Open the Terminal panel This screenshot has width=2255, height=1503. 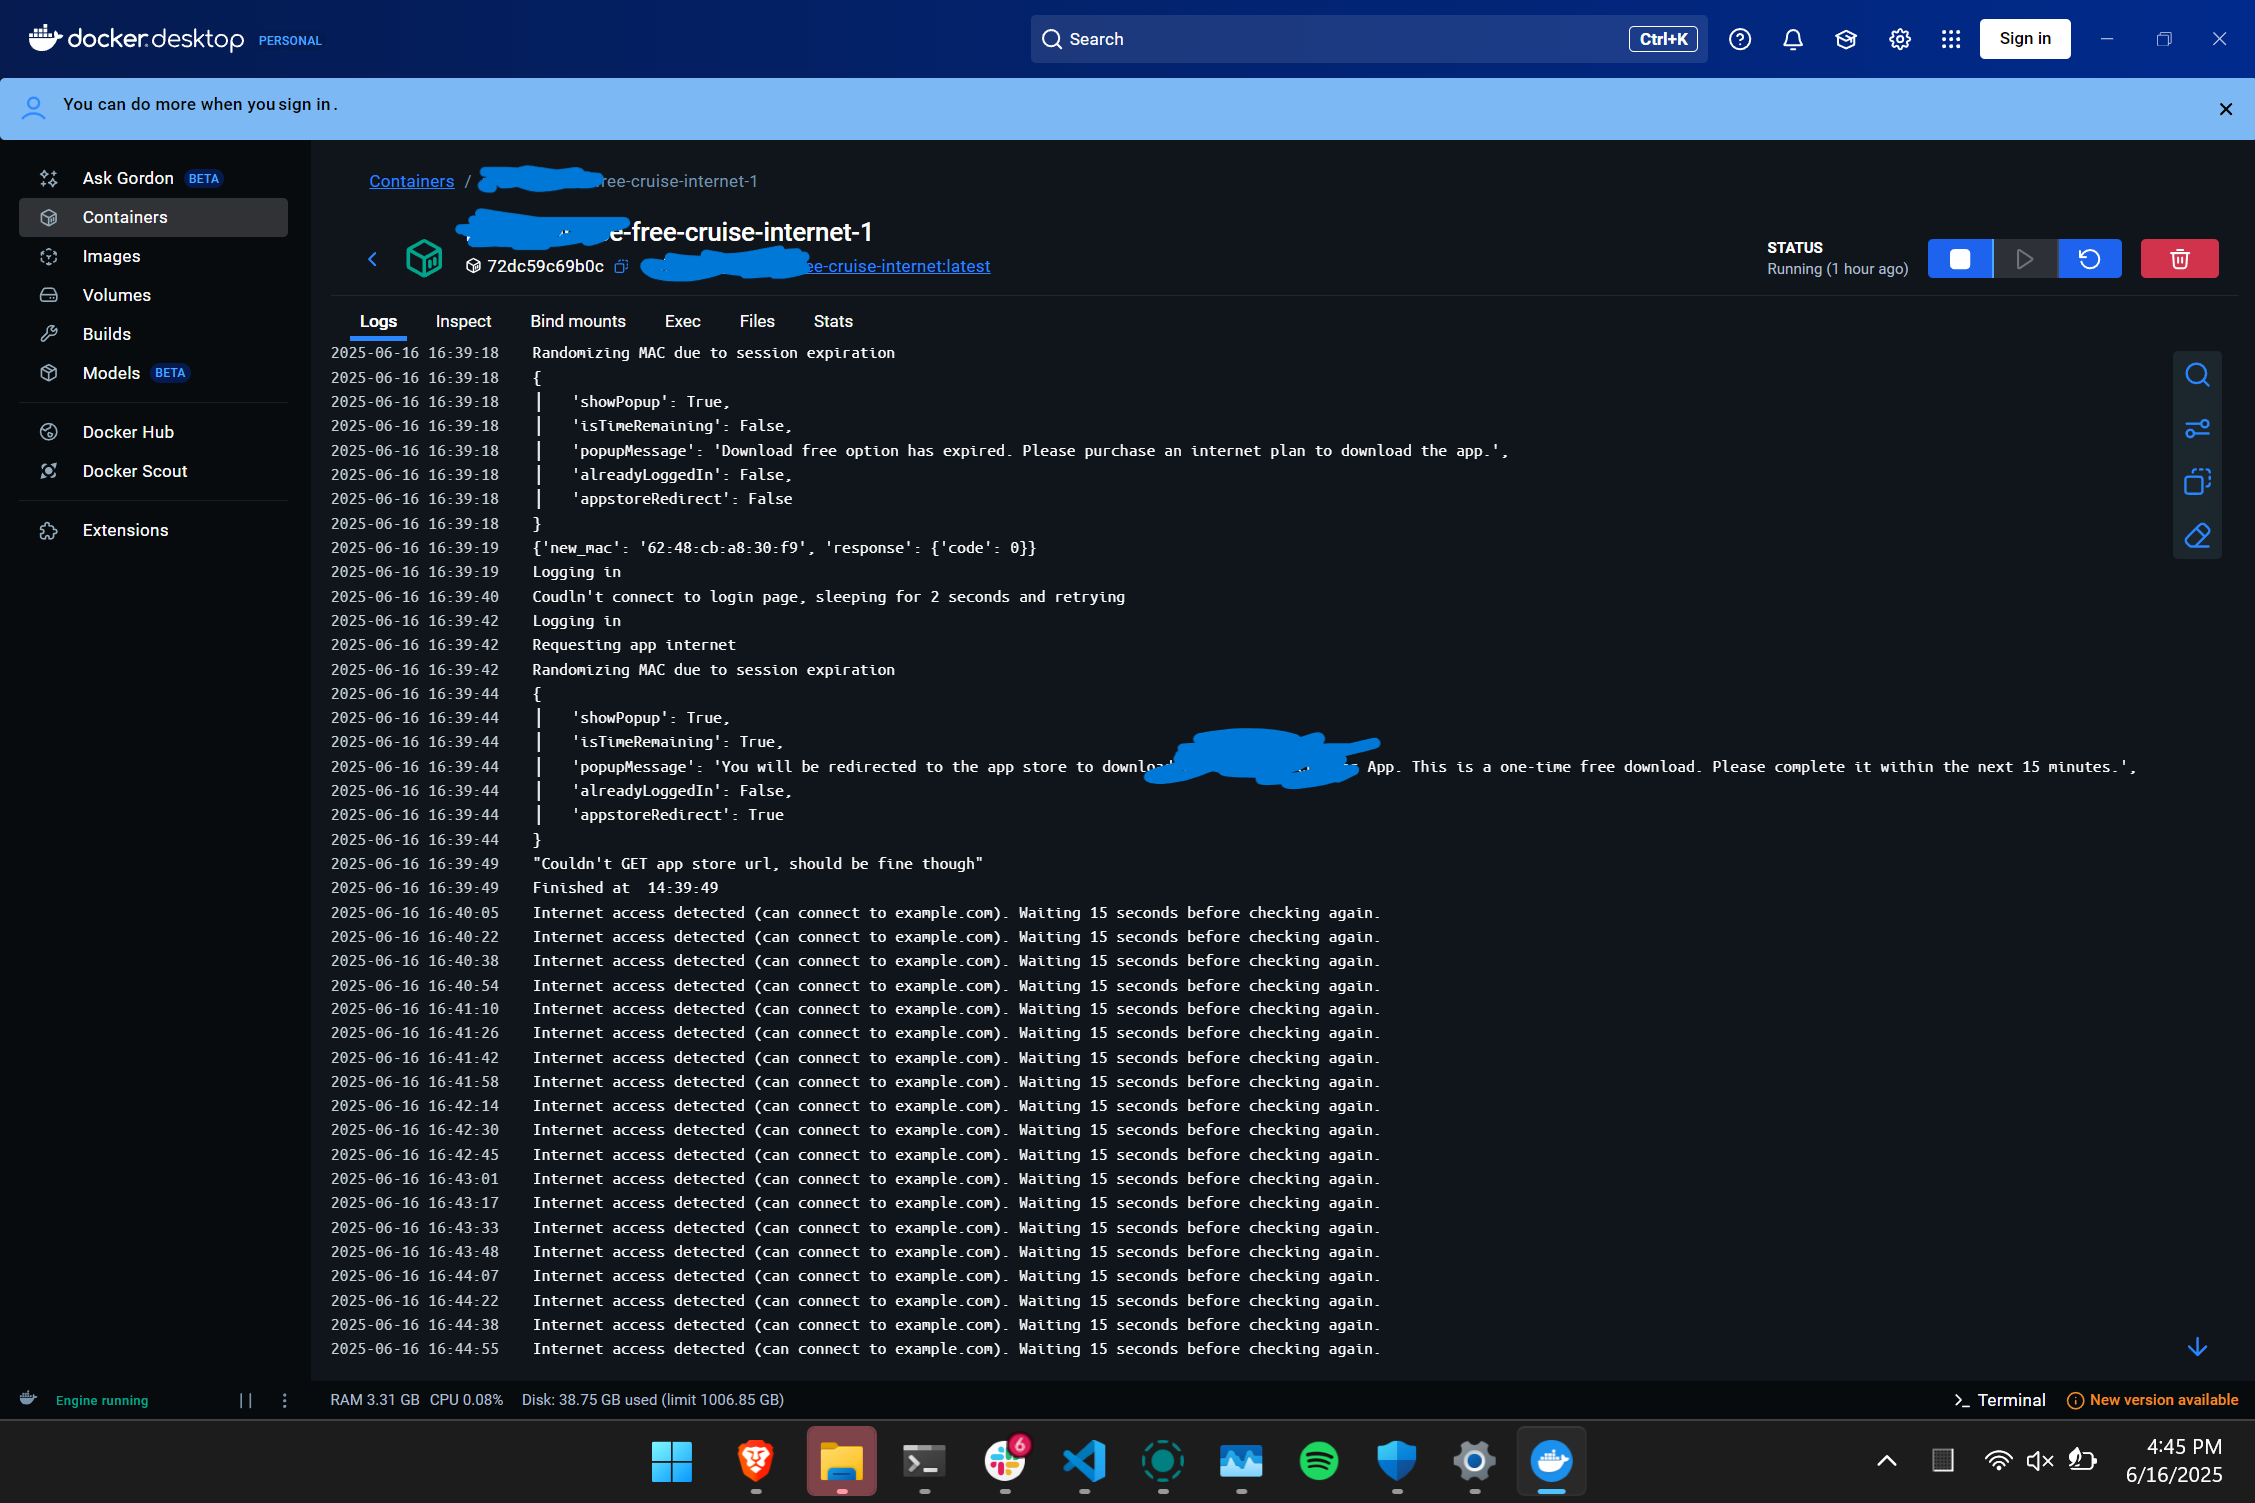pyautogui.click(x=1999, y=1400)
